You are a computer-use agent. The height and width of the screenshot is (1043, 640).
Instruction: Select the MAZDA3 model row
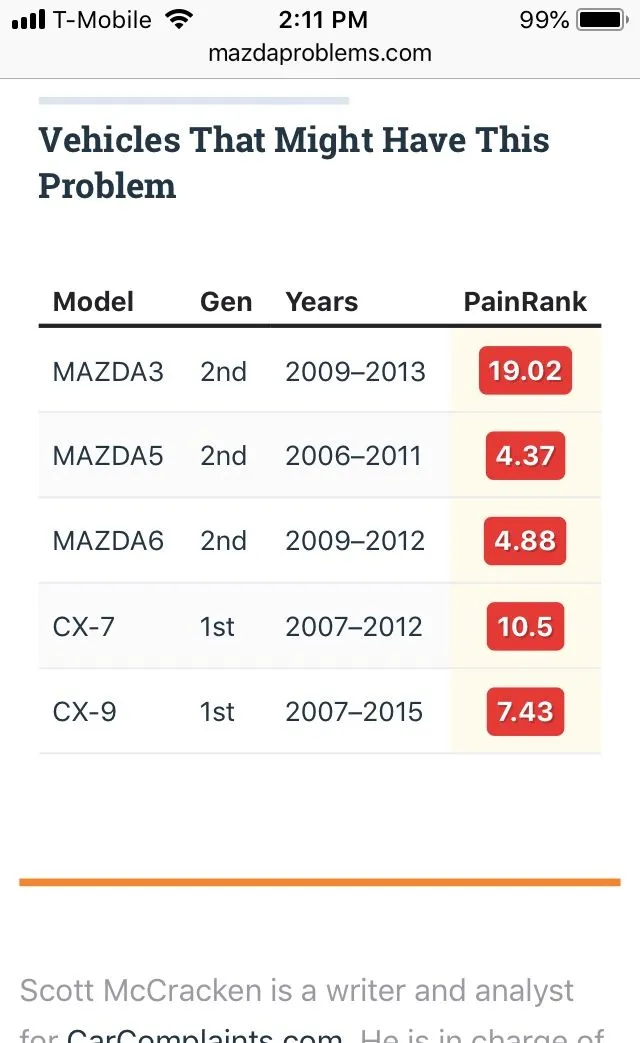[108, 372]
